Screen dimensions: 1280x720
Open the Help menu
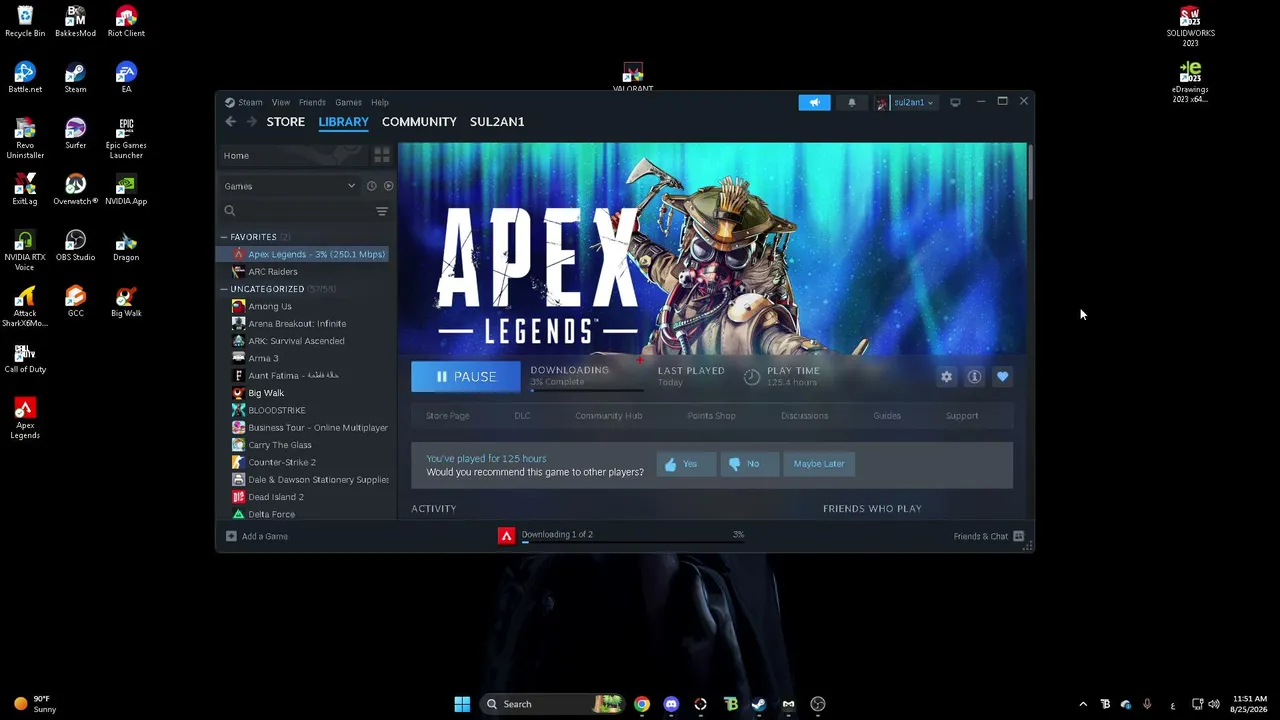click(380, 102)
